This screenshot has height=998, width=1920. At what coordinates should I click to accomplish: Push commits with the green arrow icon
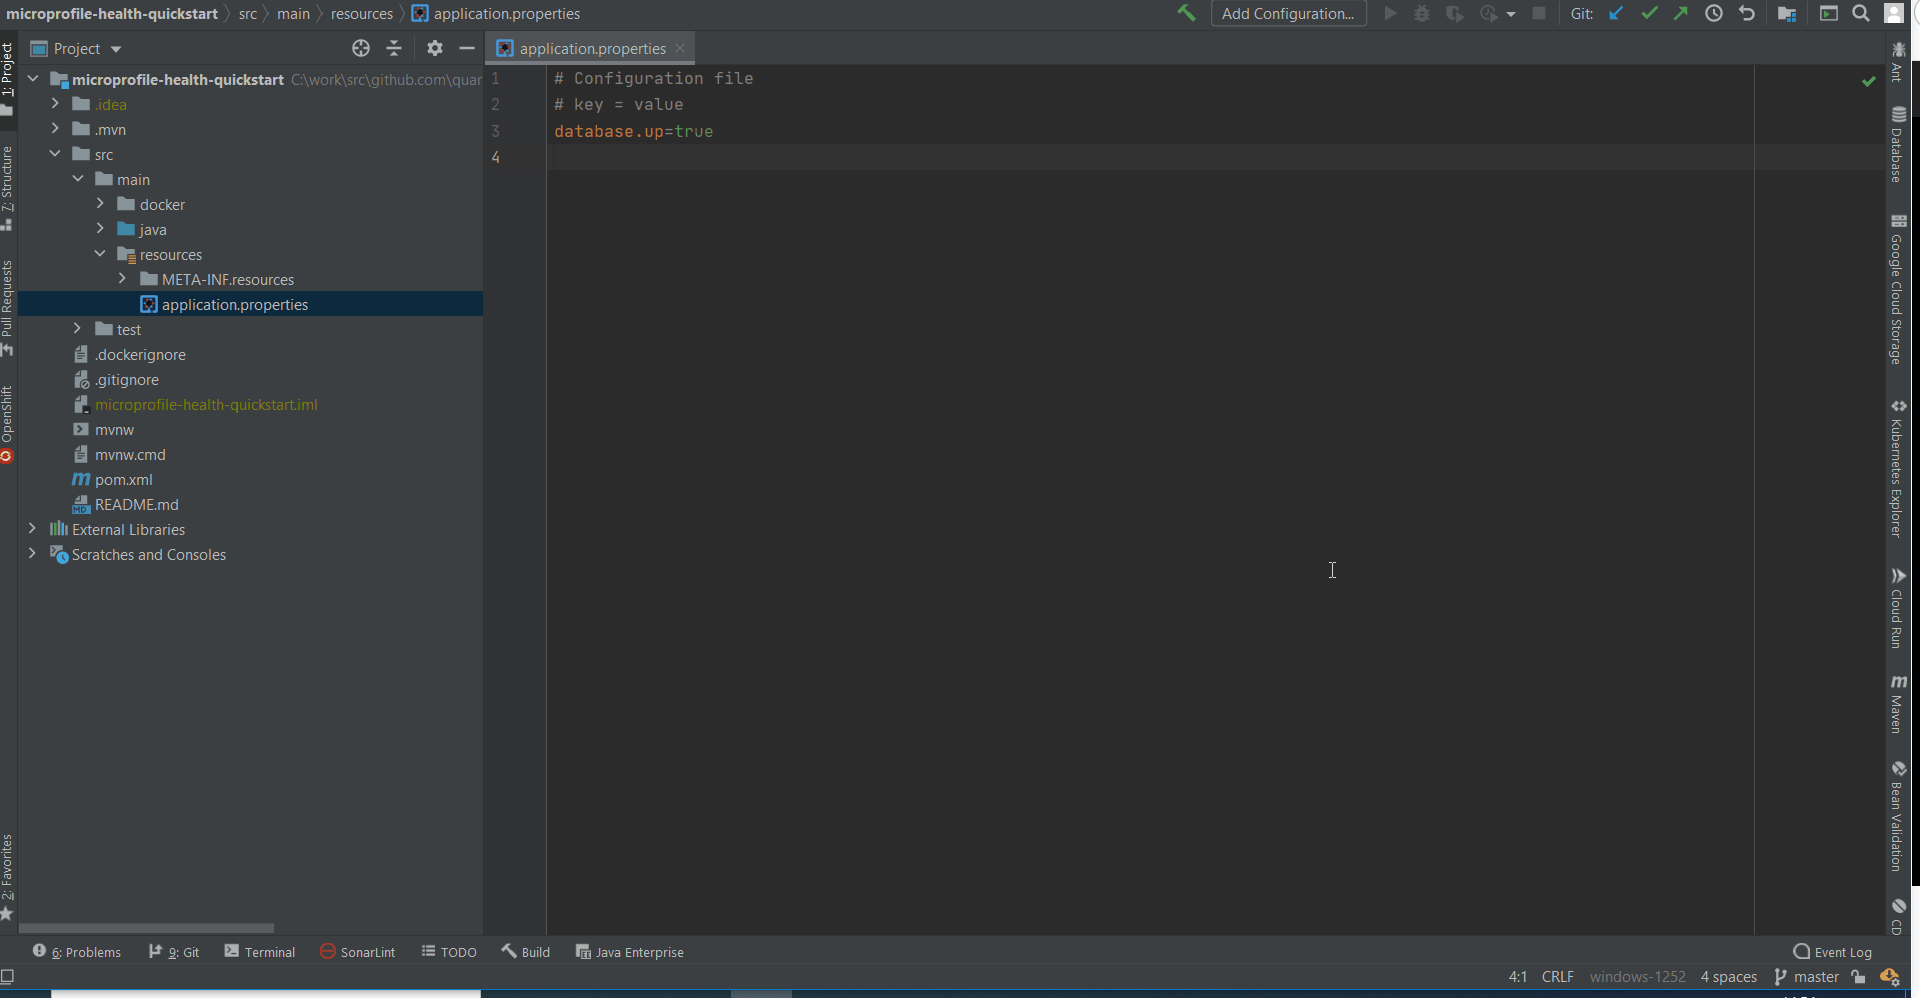coord(1681,13)
